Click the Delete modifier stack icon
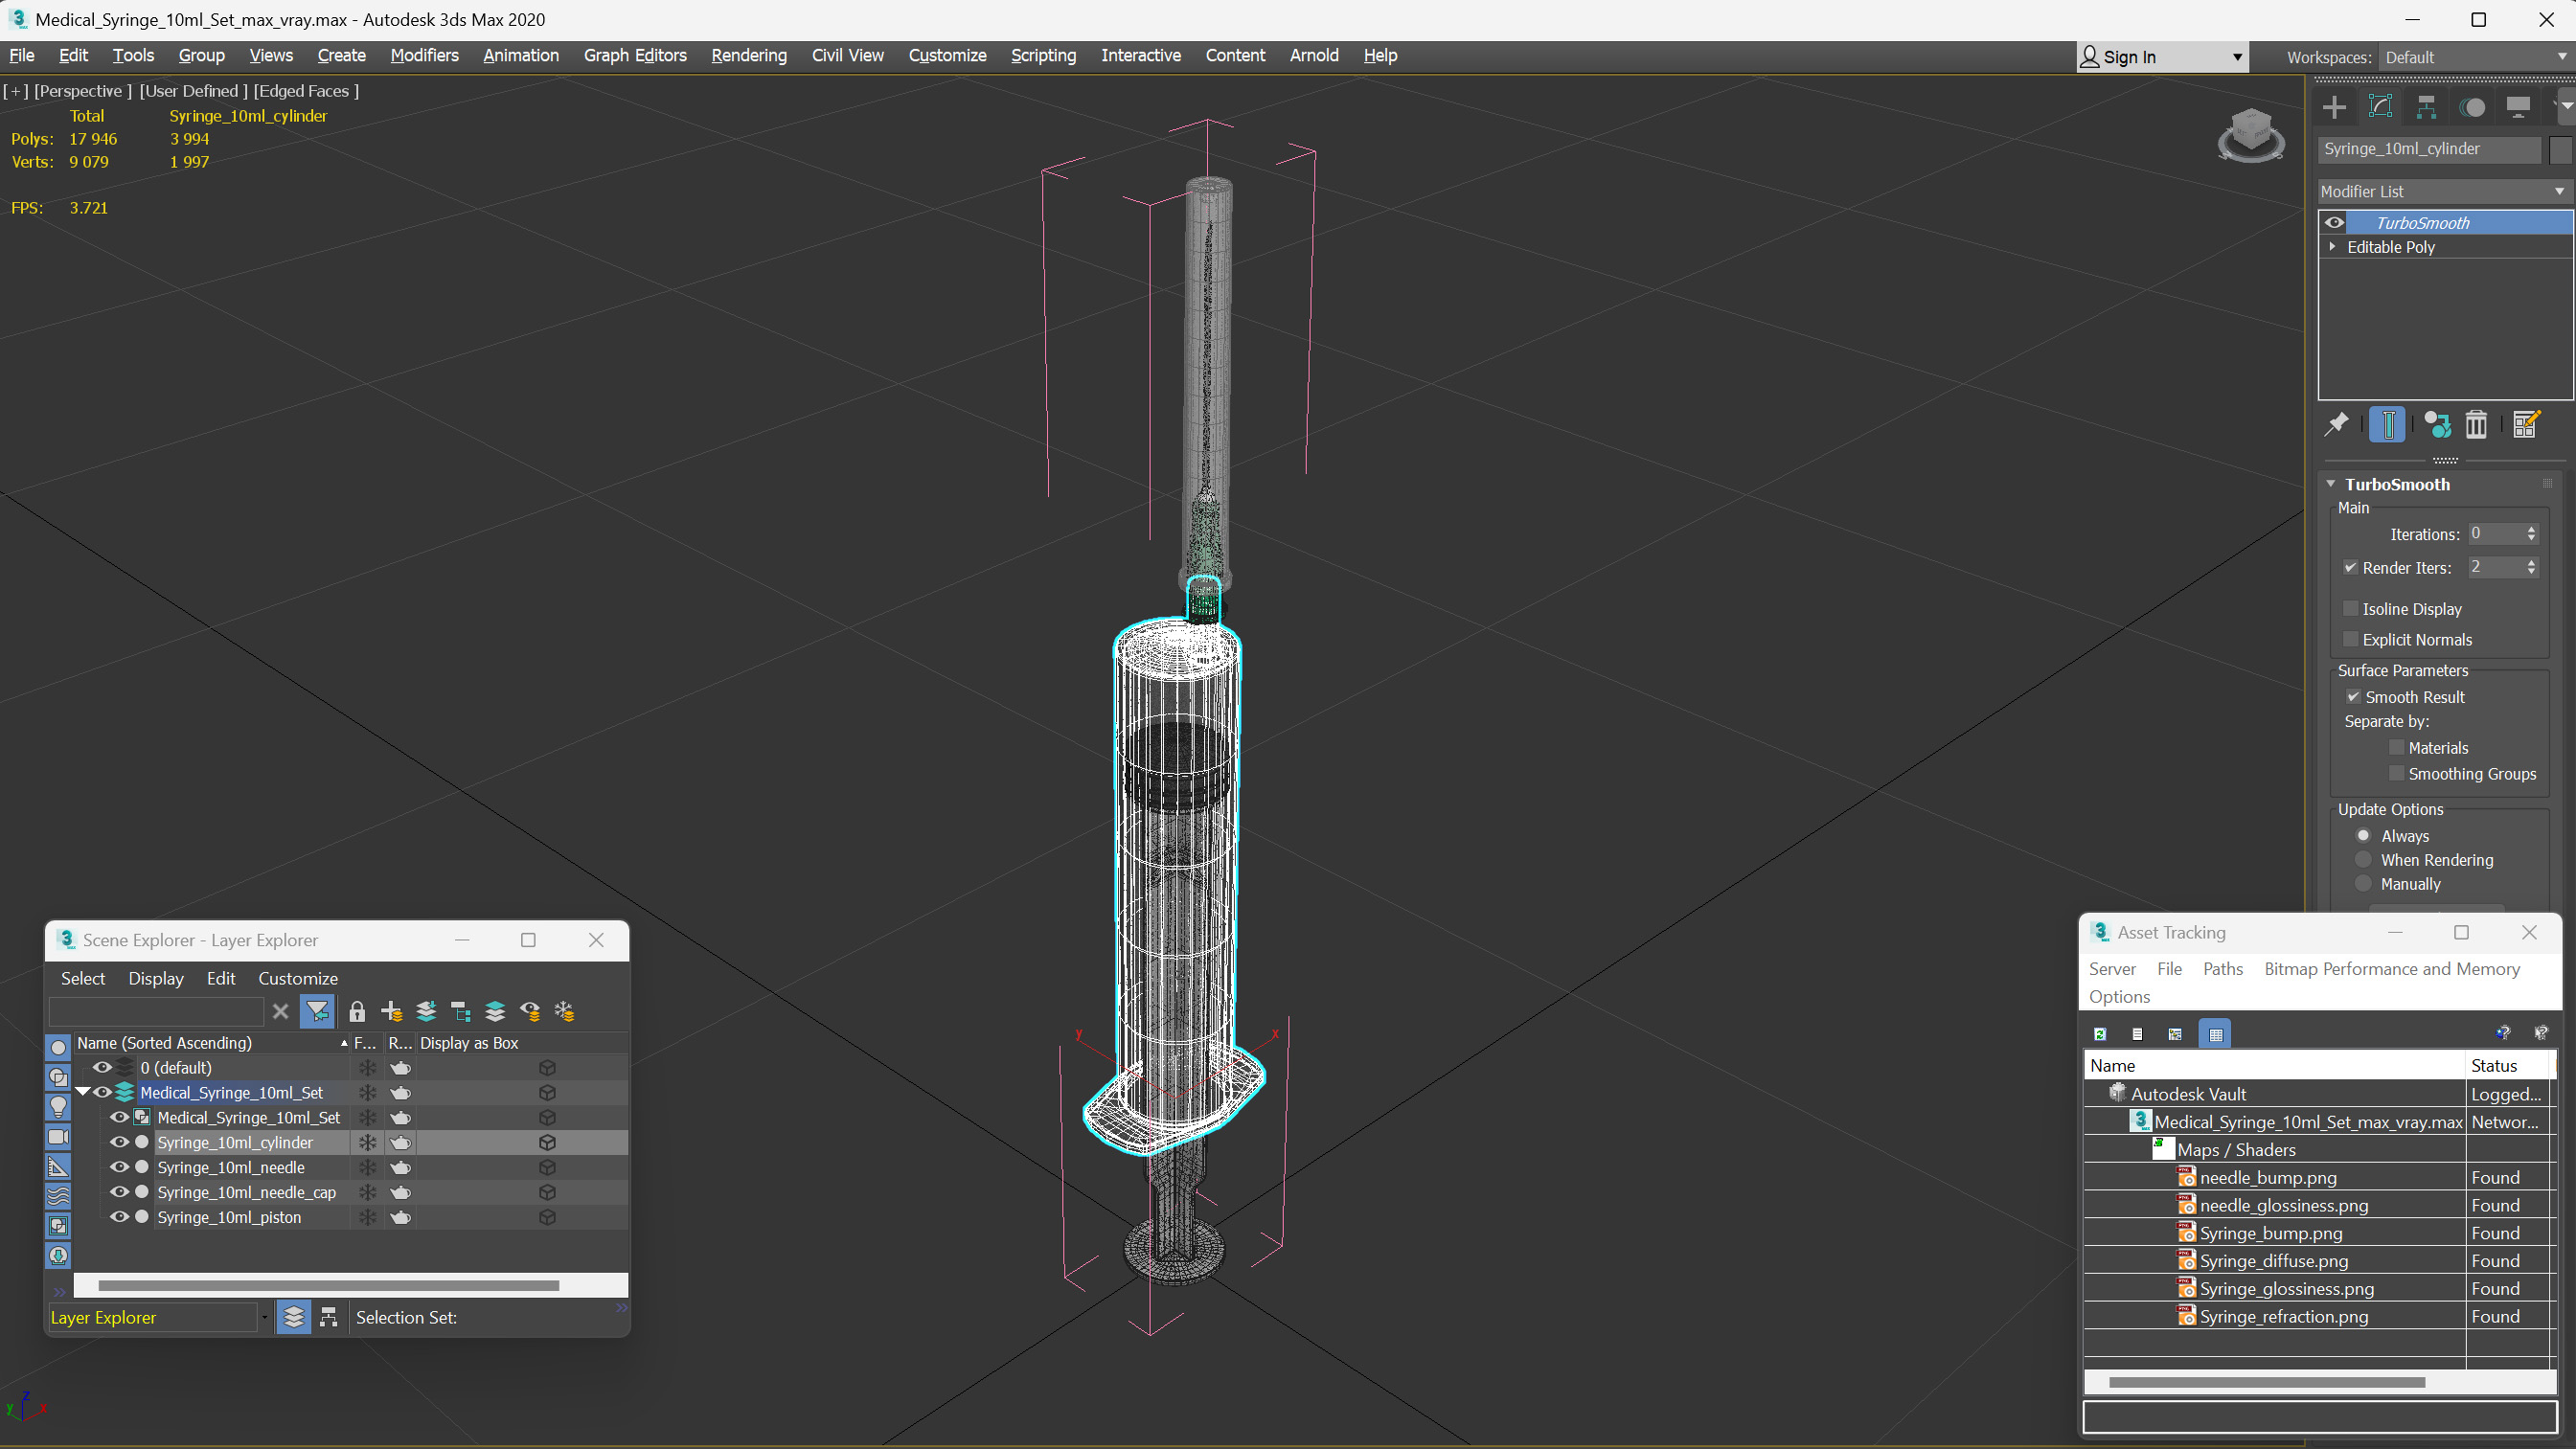2576x1449 pixels. coord(2478,424)
